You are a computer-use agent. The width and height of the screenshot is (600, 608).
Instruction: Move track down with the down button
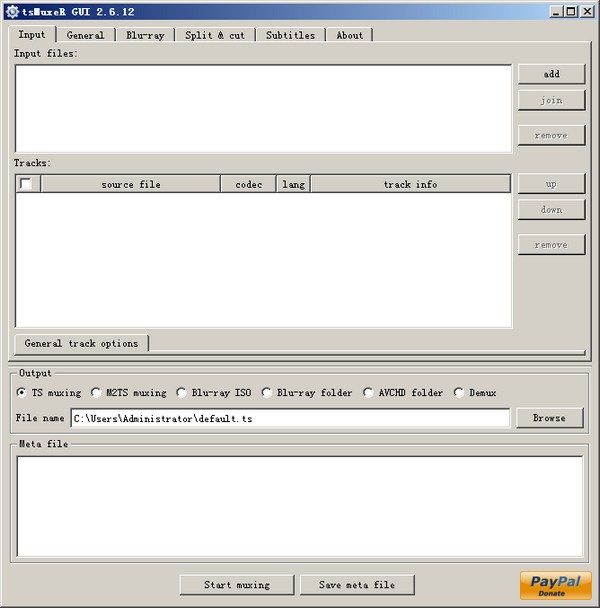click(x=552, y=210)
